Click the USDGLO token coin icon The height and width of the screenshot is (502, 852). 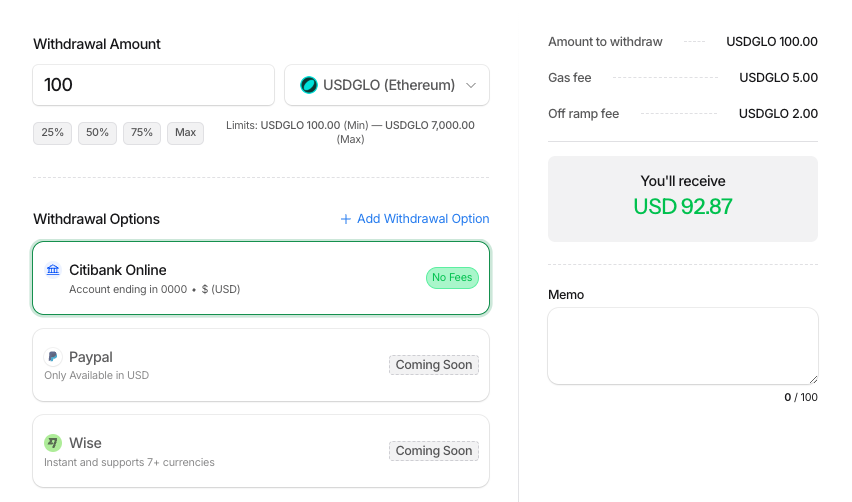(309, 85)
